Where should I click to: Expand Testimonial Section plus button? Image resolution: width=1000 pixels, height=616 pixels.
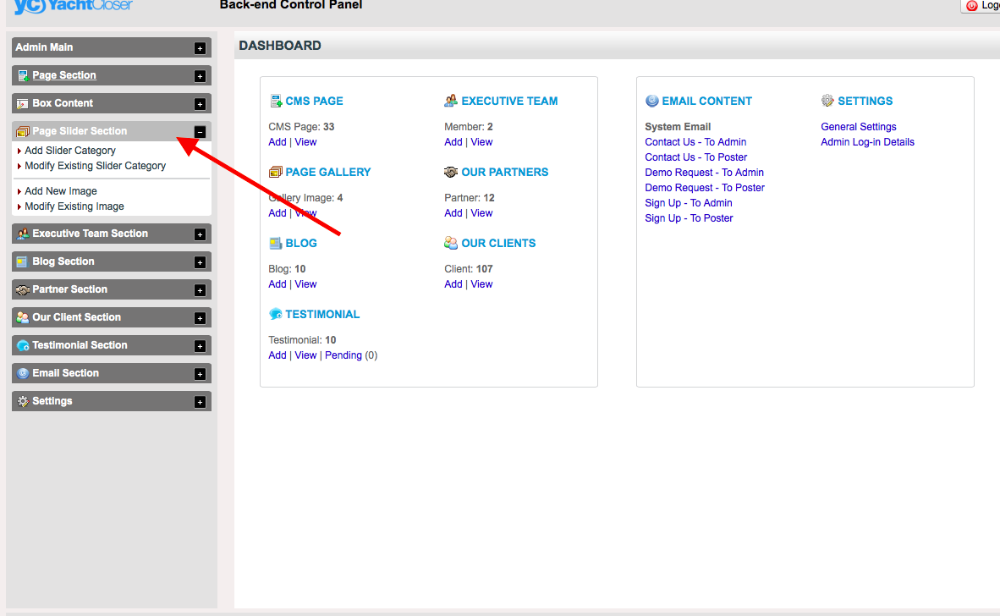point(200,346)
